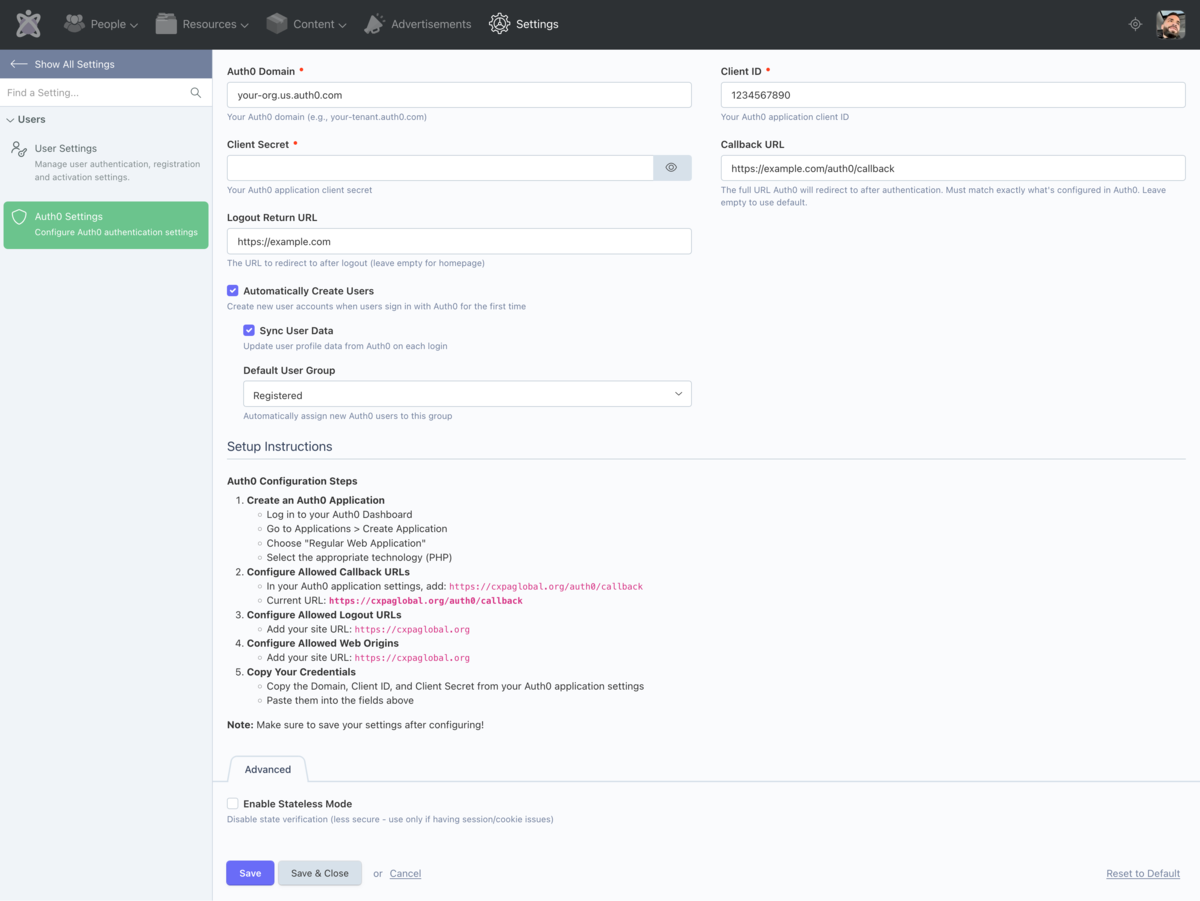
Task: Click the Save & Close button
Action: click(x=320, y=873)
